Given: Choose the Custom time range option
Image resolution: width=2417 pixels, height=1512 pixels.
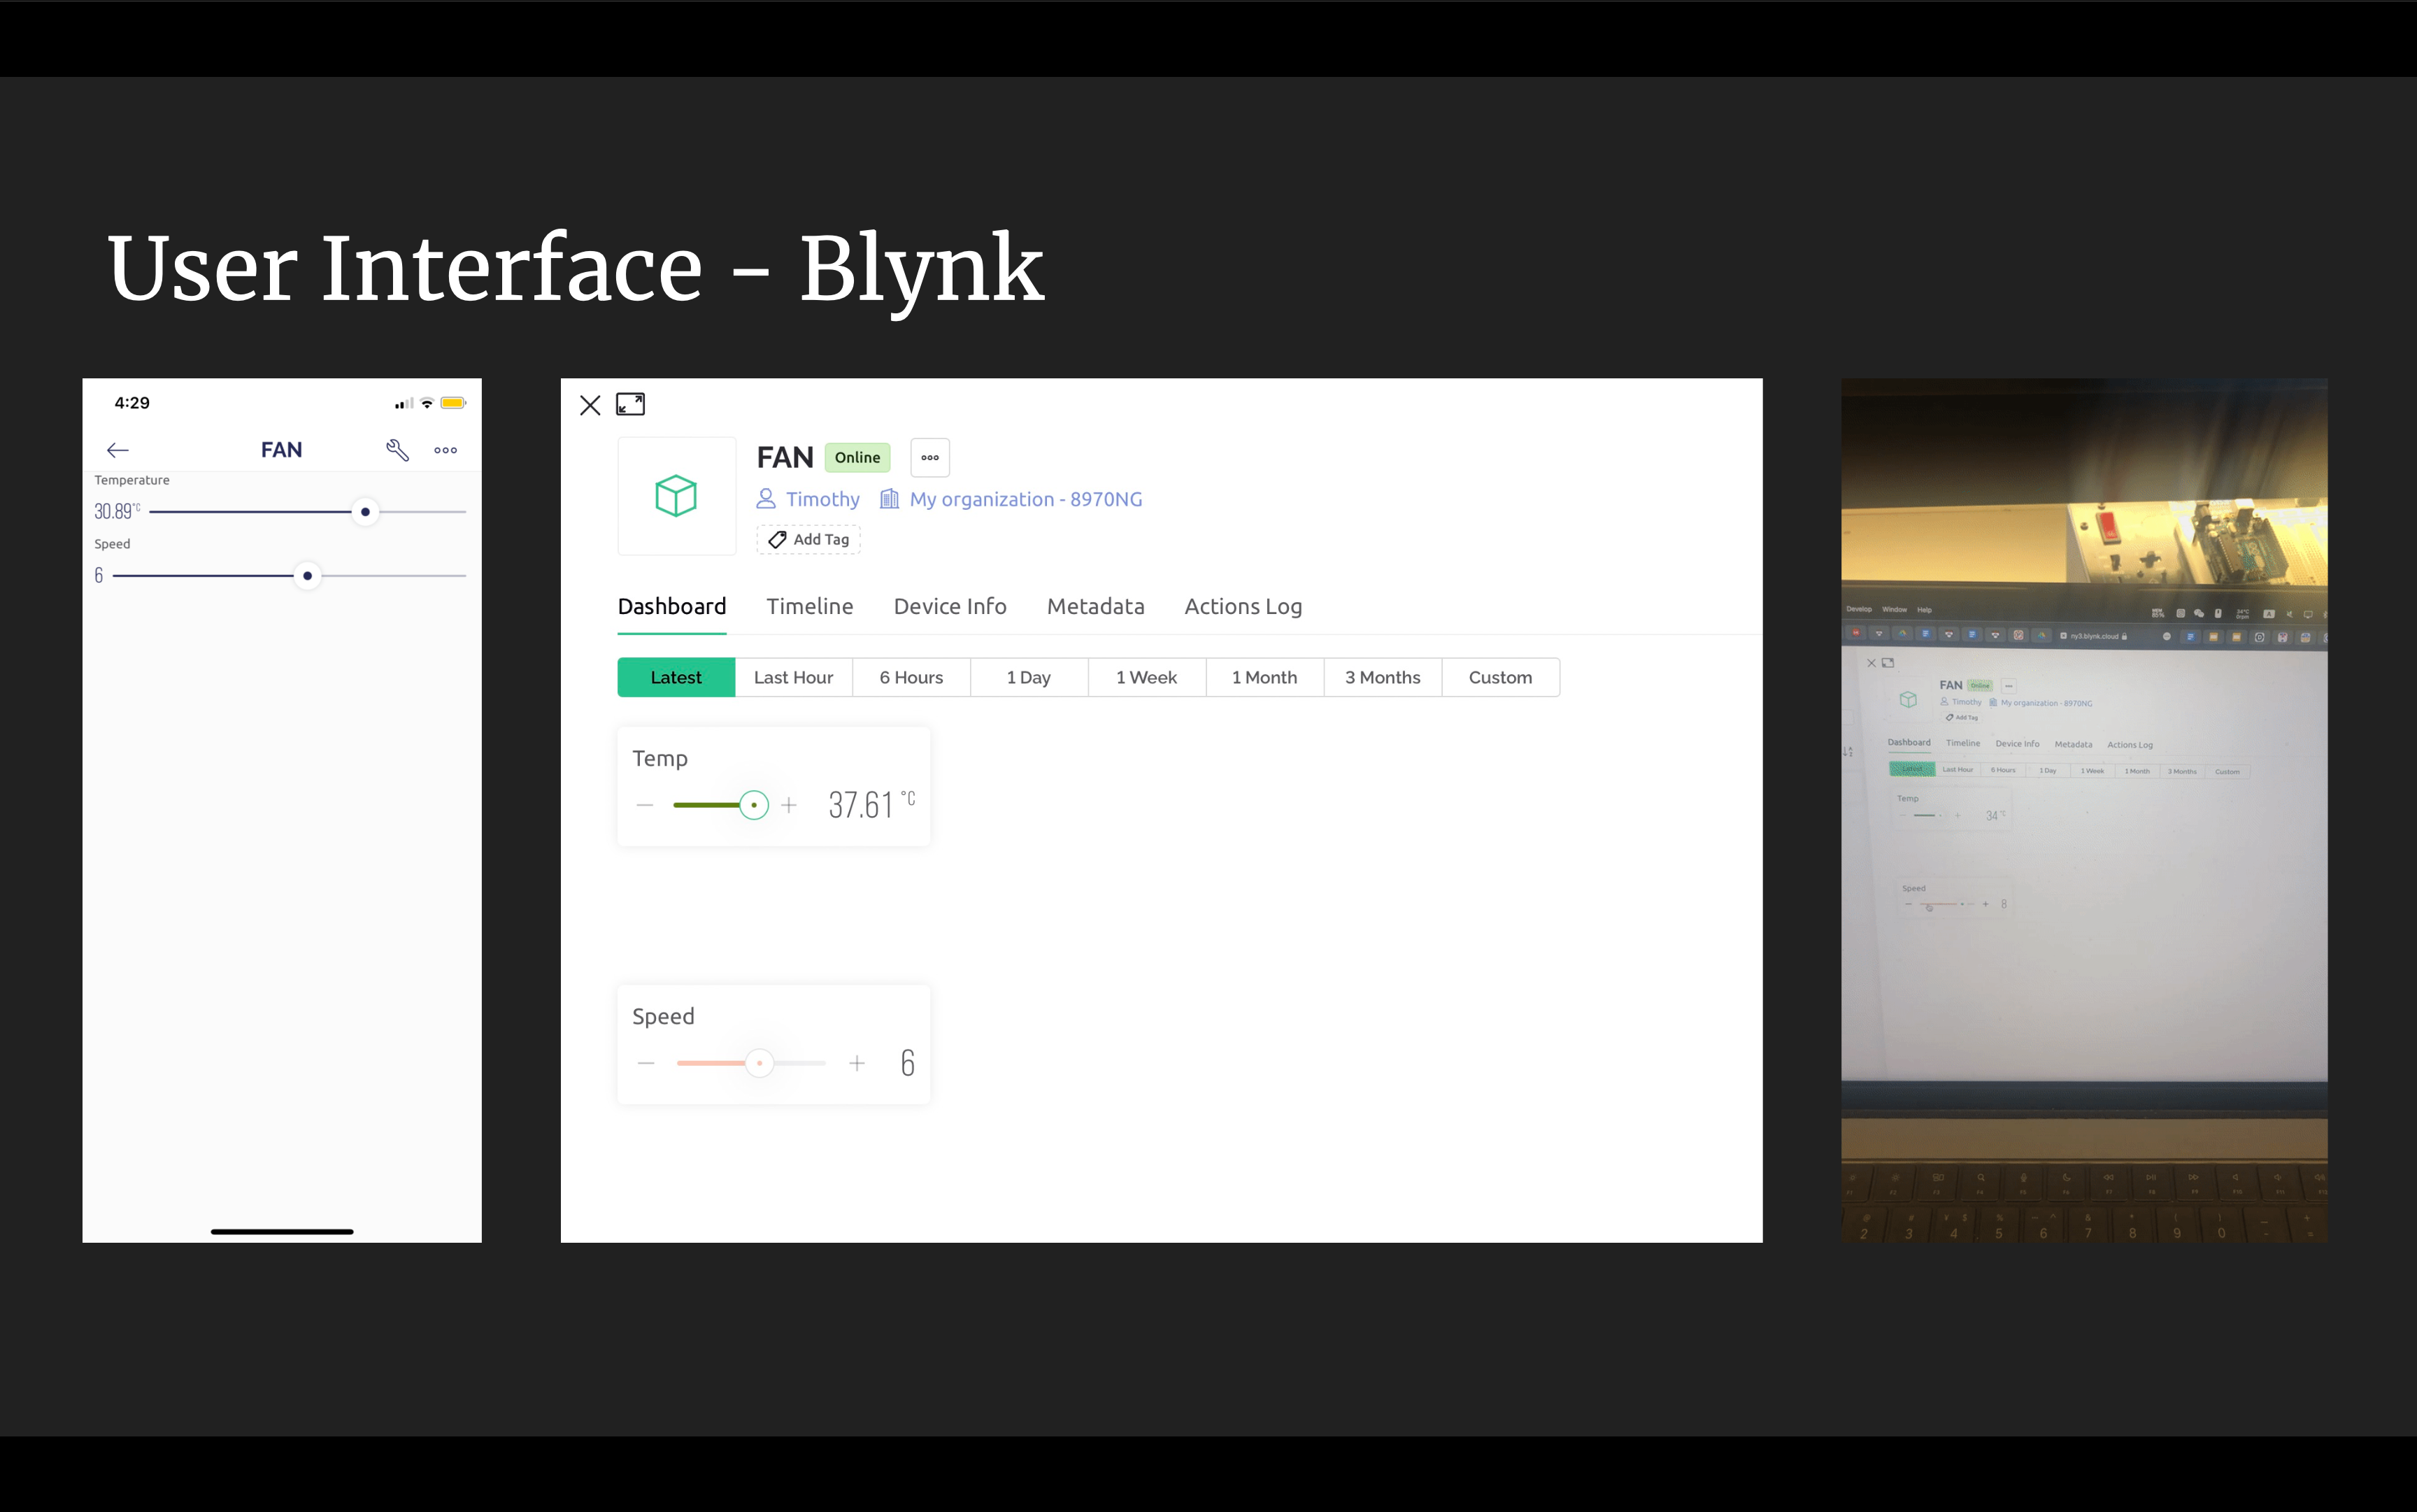Looking at the screenshot, I should point(1499,677).
